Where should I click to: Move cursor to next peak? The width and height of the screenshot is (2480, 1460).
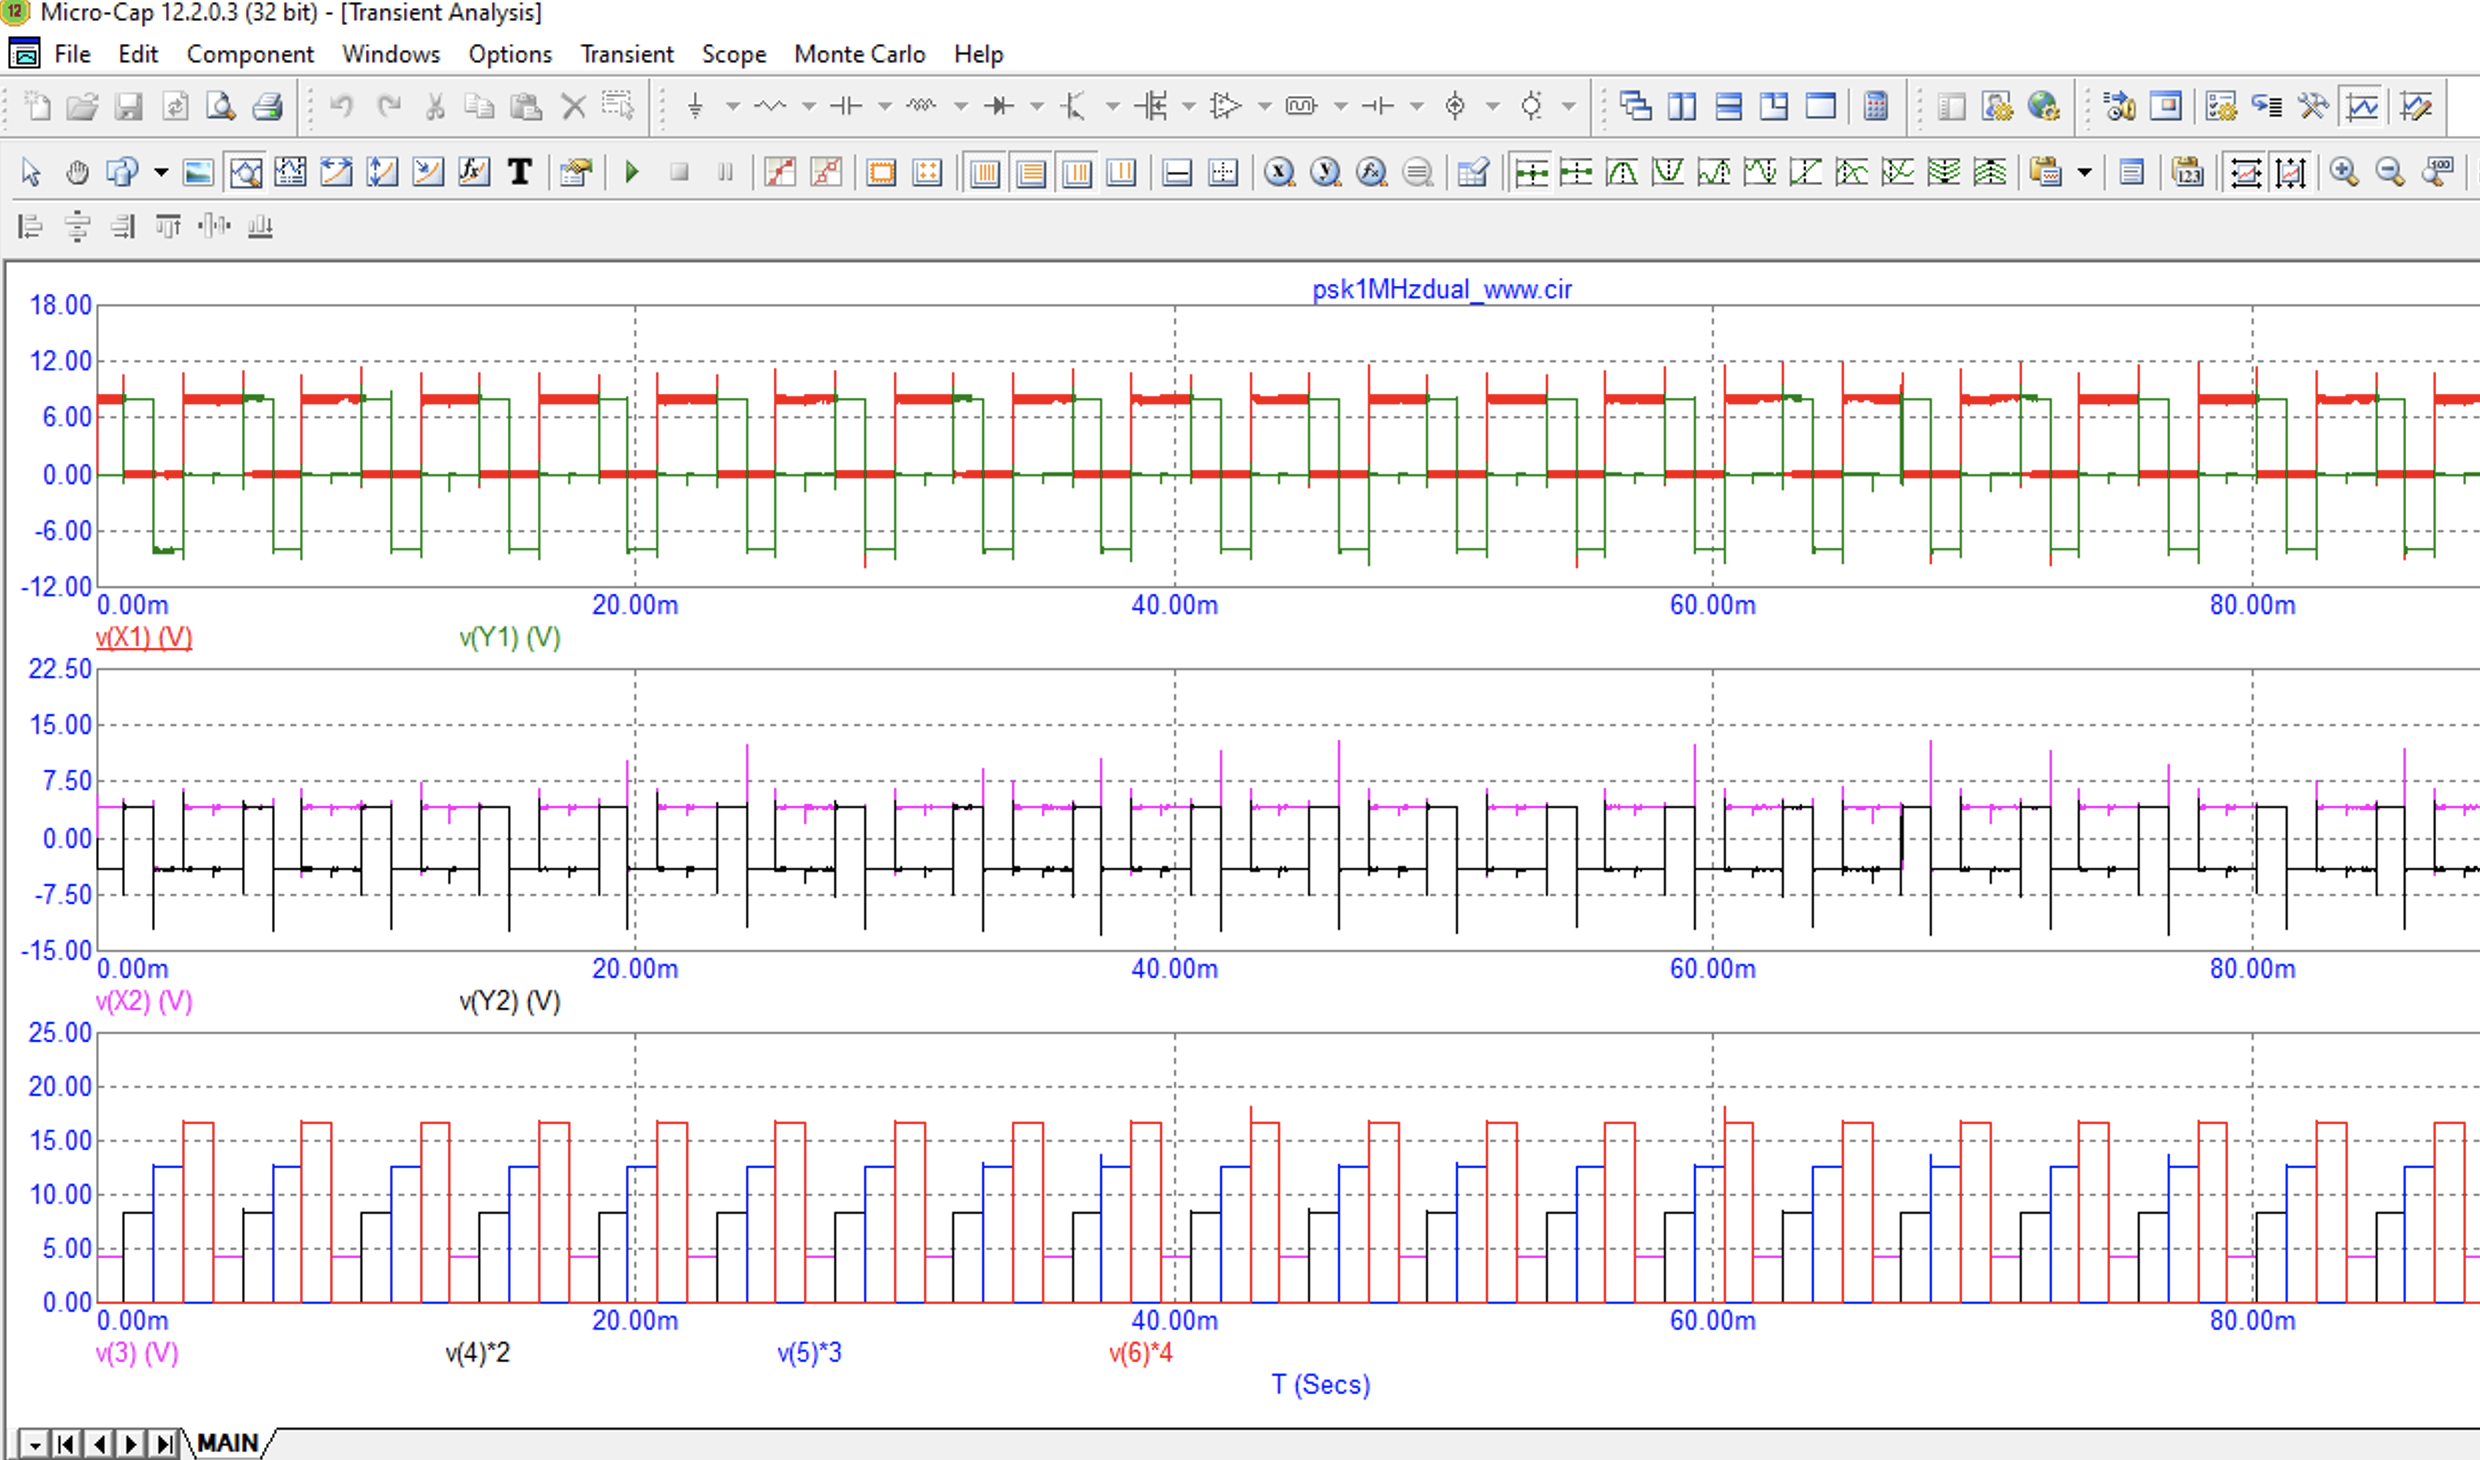pos(1621,173)
